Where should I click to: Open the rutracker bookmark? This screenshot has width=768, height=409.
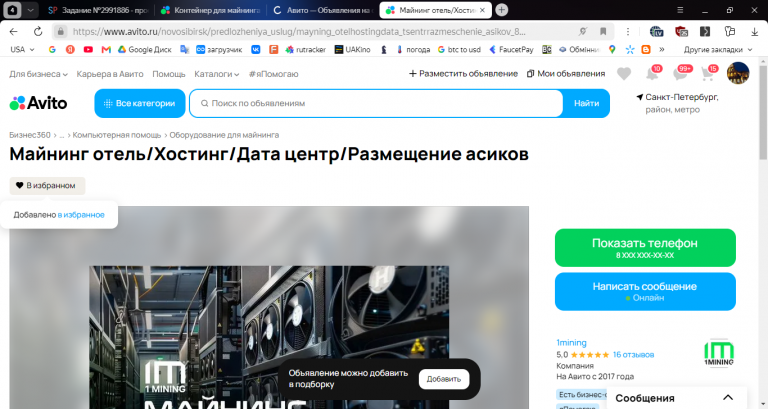click(306, 49)
